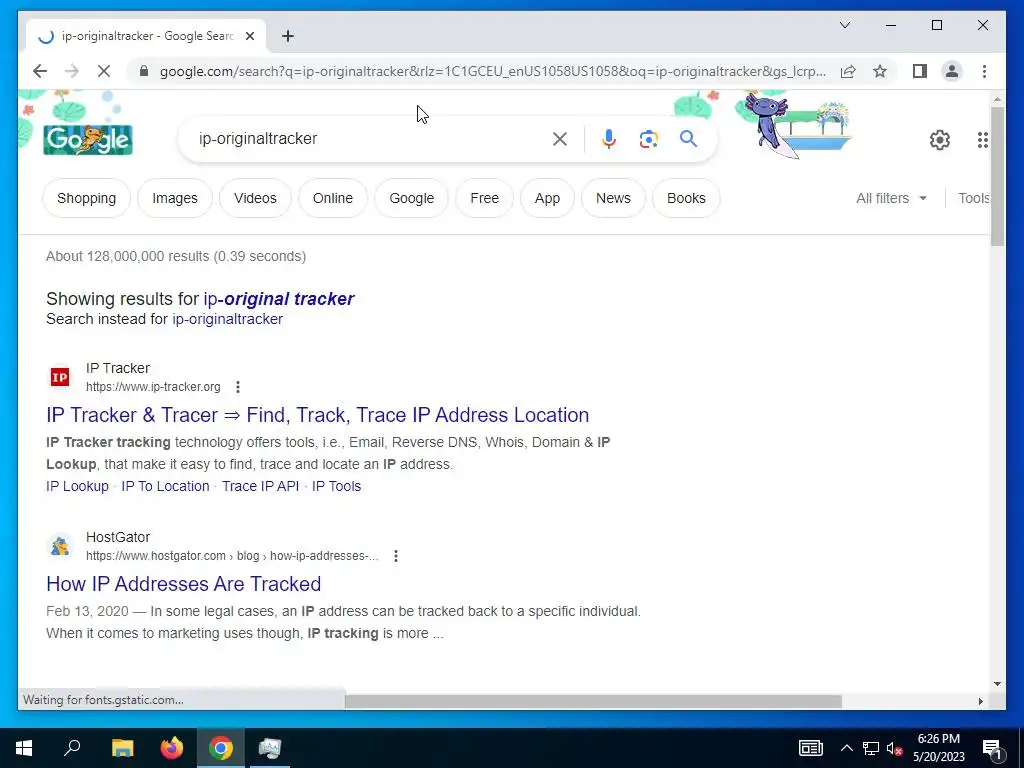Switch to News results

pyautogui.click(x=613, y=198)
